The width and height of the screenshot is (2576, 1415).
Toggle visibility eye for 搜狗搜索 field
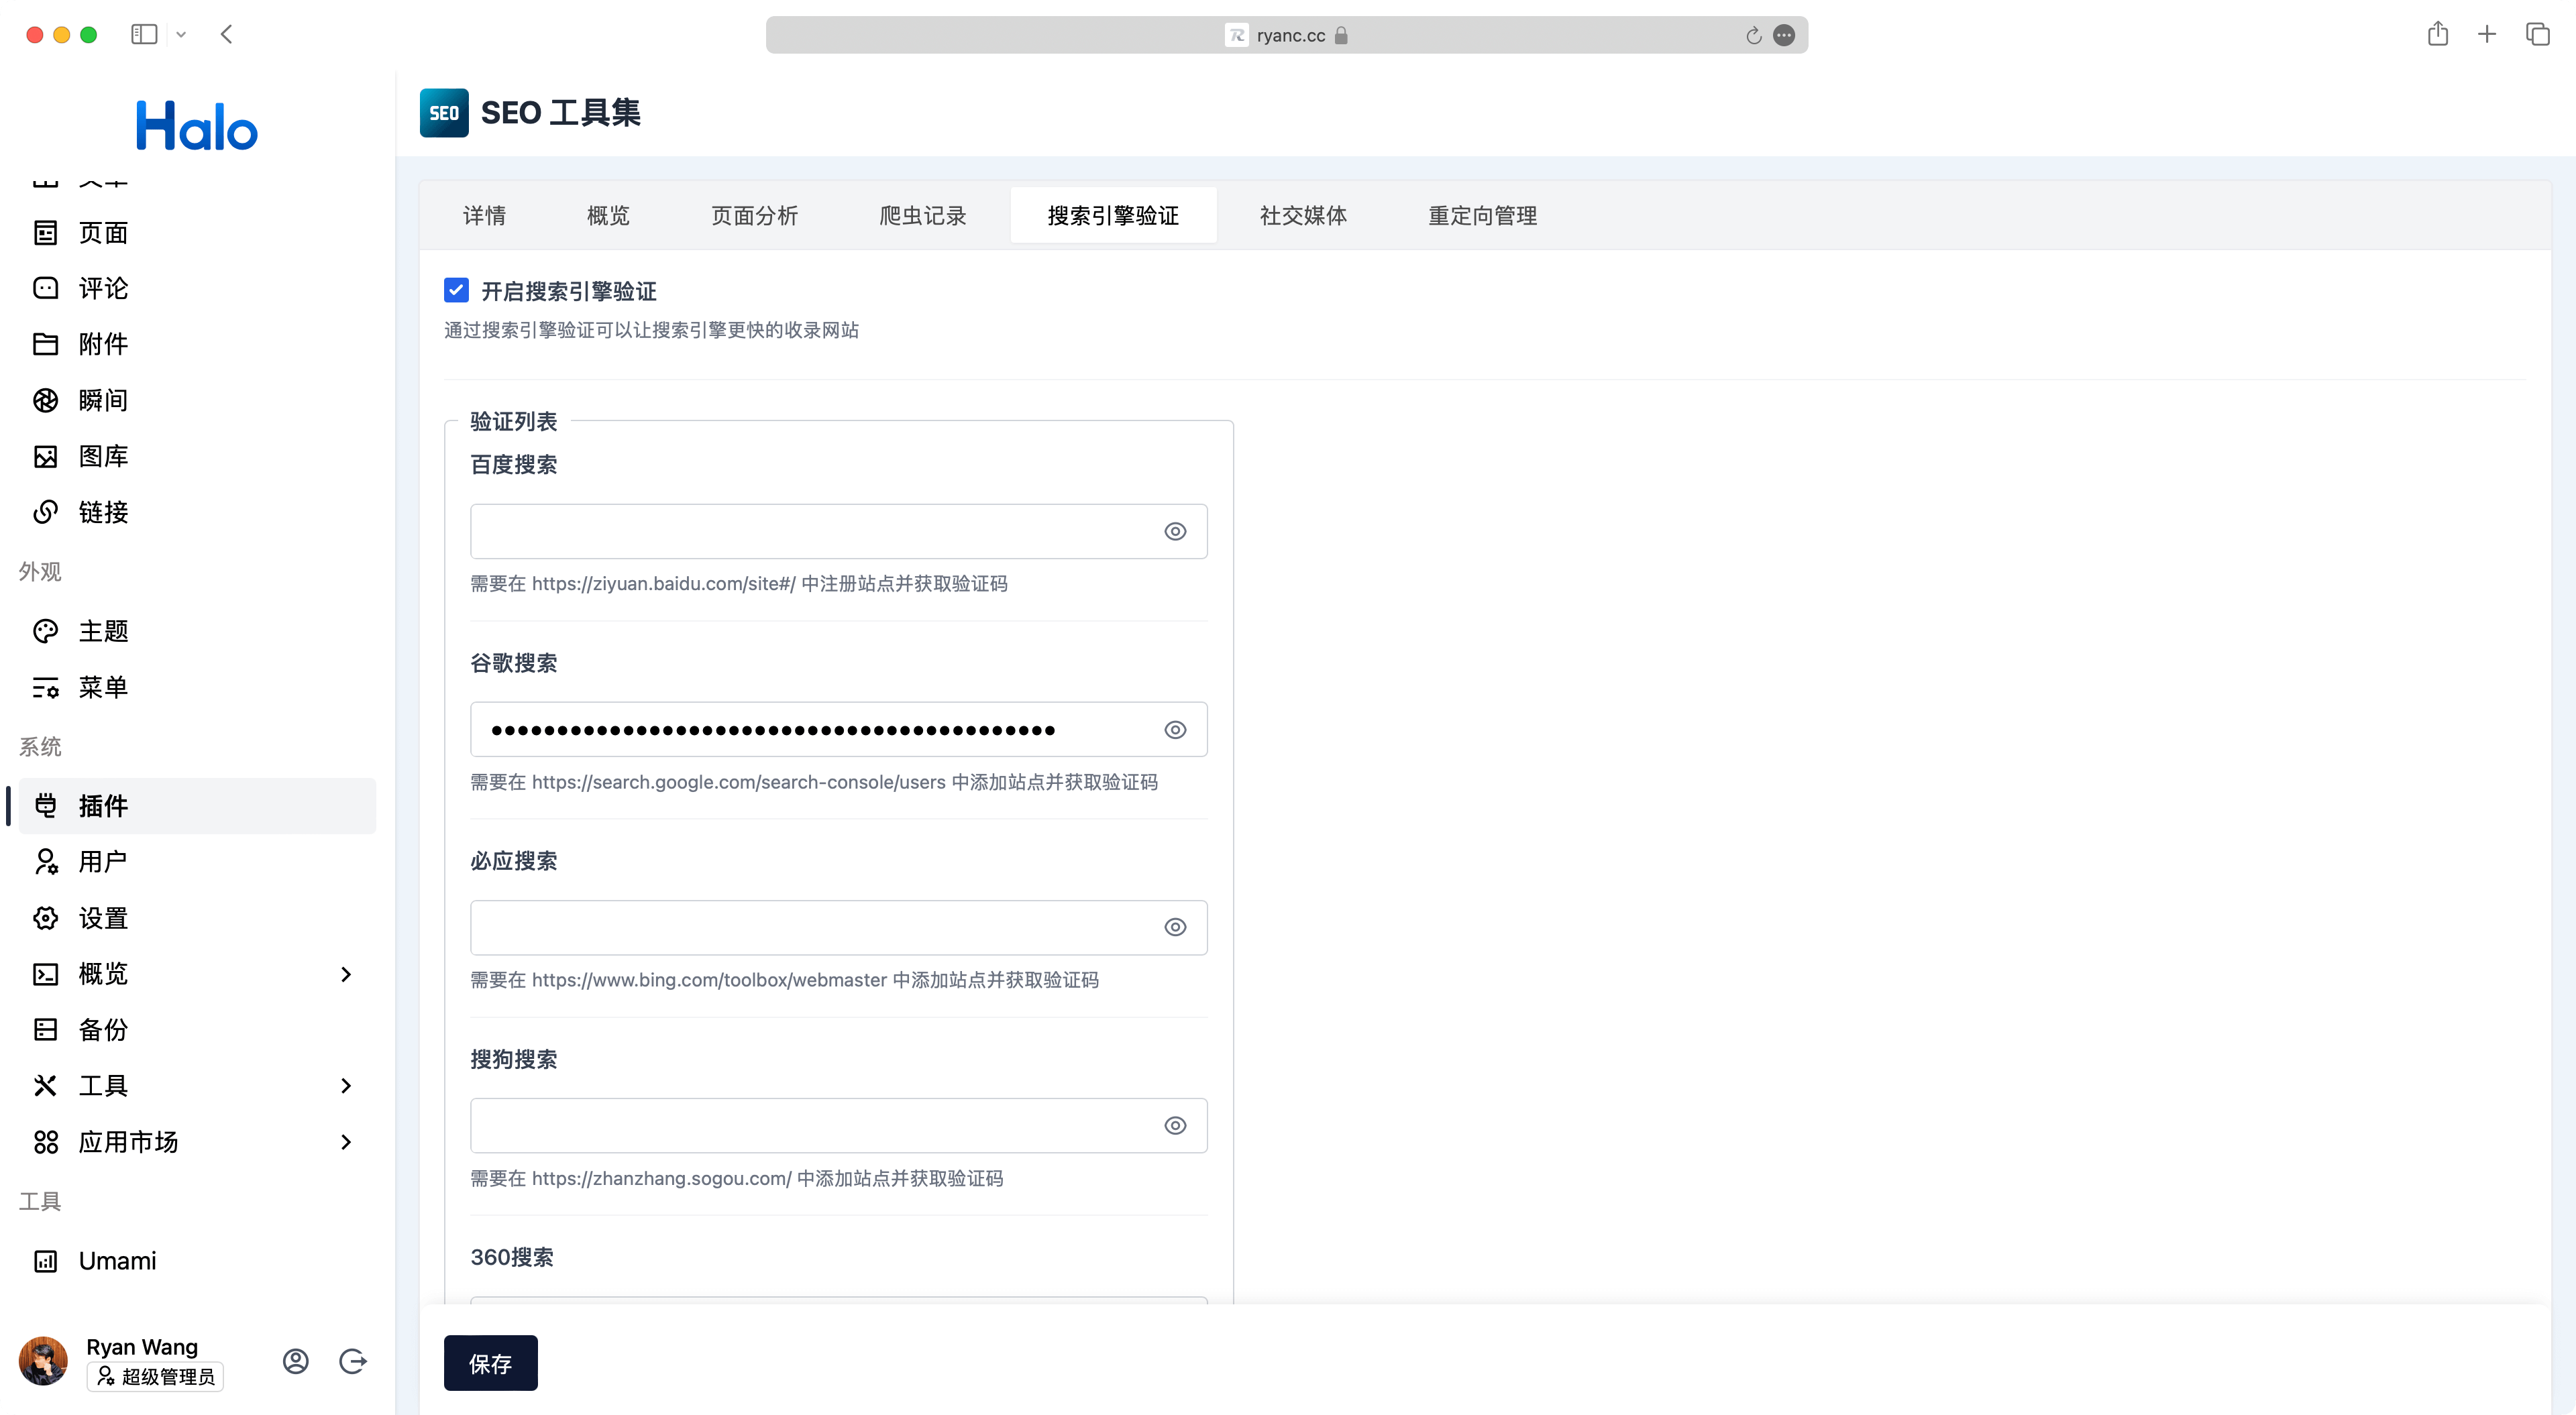tap(1175, 1126)
